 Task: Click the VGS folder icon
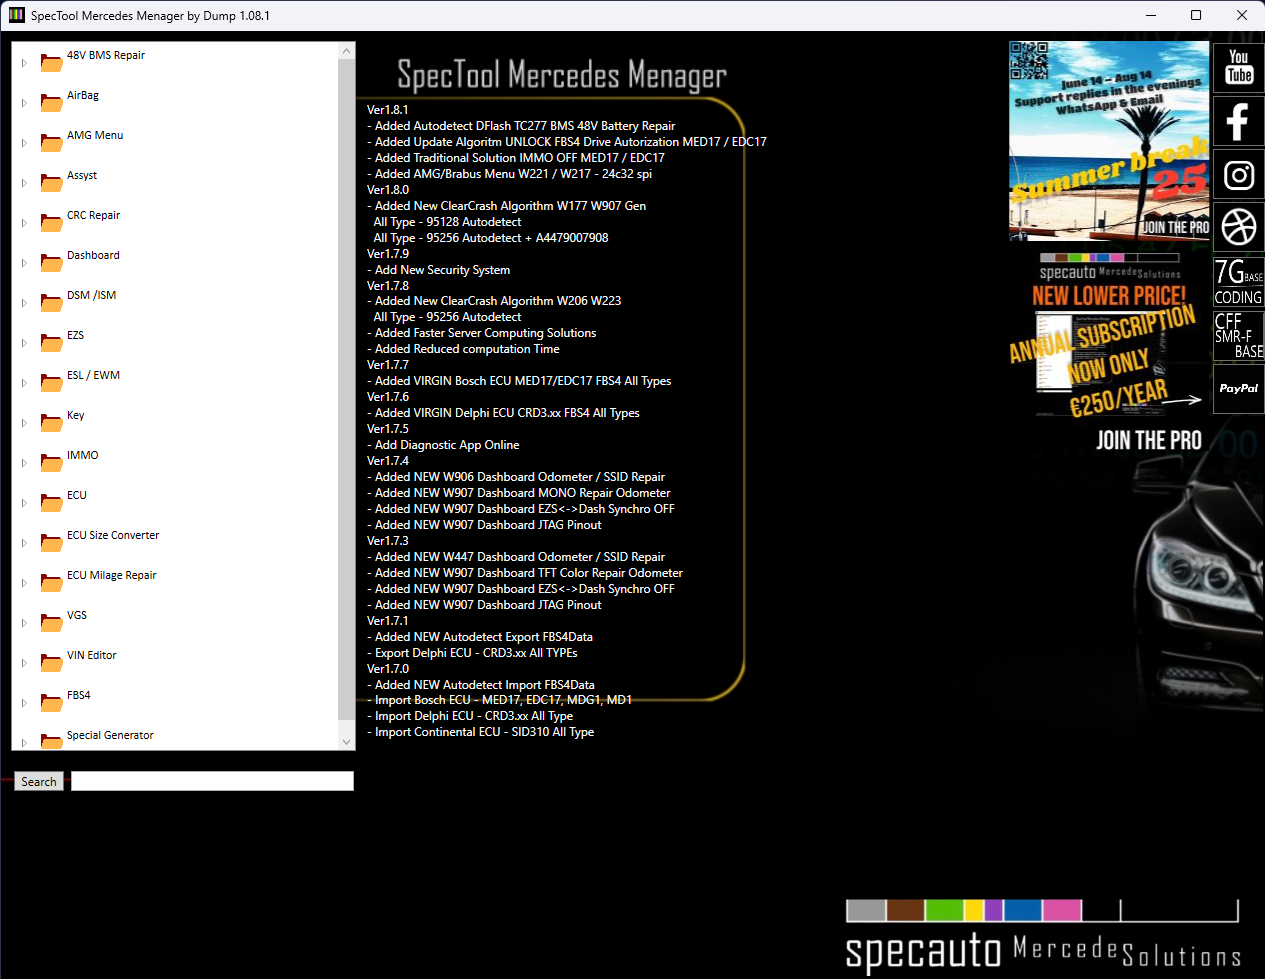(x=51, y=623)
